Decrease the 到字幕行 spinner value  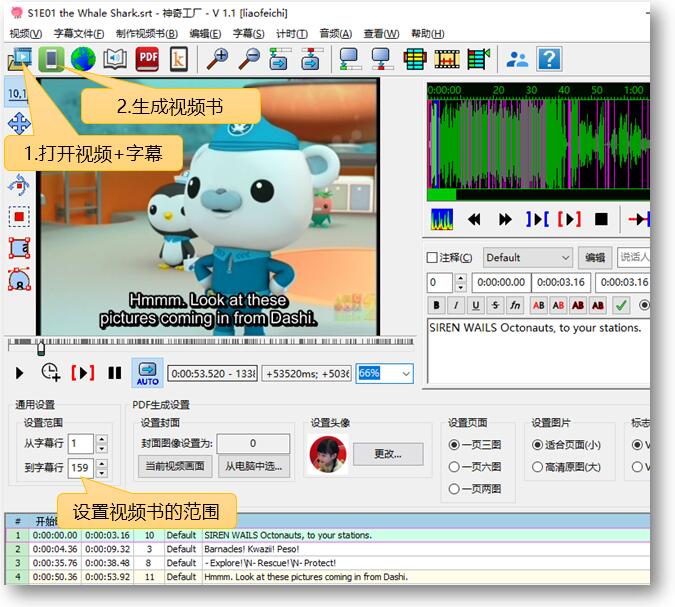click(x=102, y=473)
